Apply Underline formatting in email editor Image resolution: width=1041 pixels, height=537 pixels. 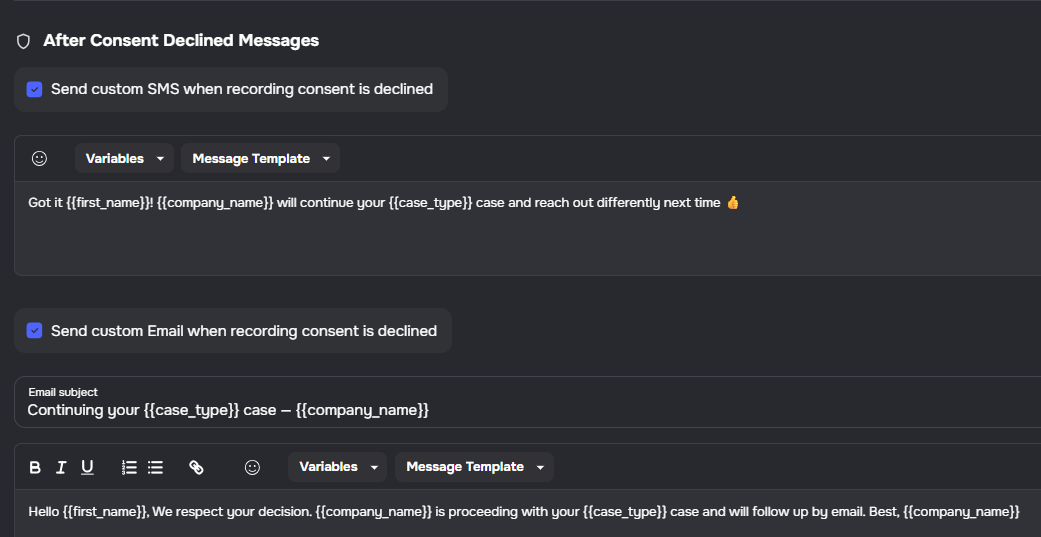pos(87,467)
